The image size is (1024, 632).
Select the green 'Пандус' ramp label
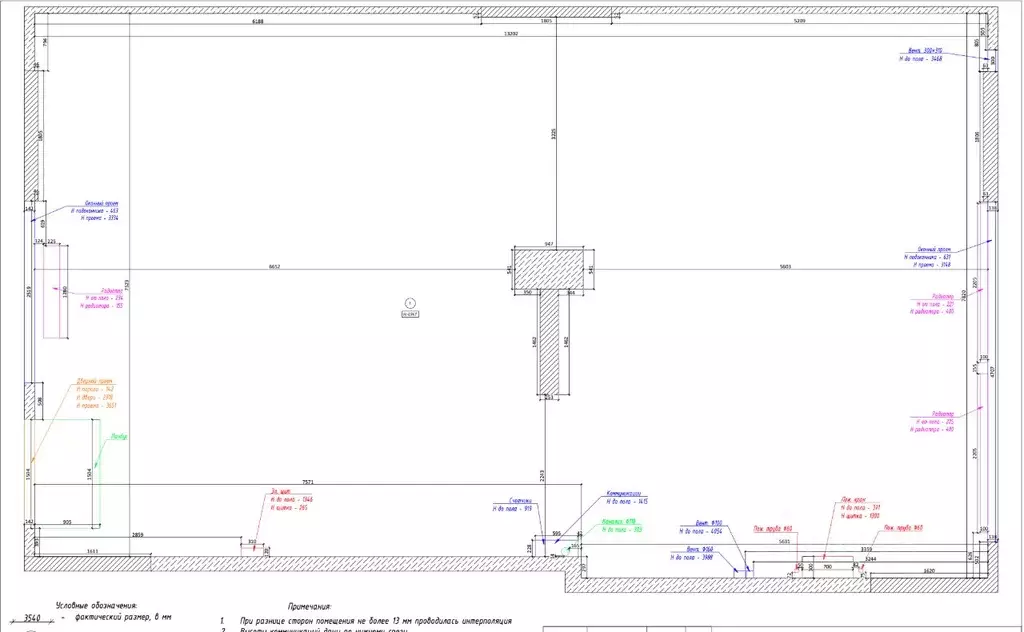pyautogui.click(x=119, y=436)
